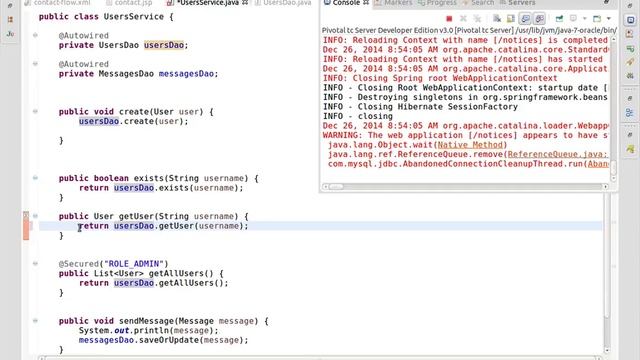
Task: Open the UsersDao.java editor tab
Action: tap(282, 3)
